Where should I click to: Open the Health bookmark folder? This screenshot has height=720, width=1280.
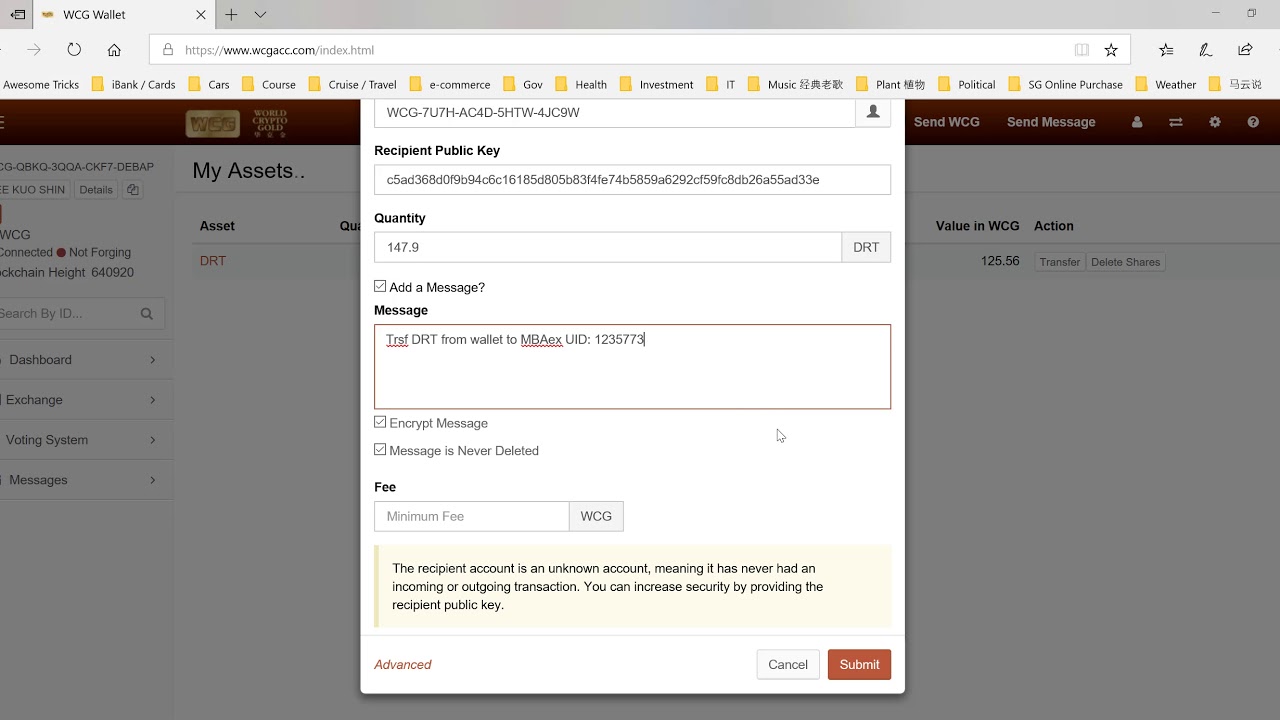581,85
